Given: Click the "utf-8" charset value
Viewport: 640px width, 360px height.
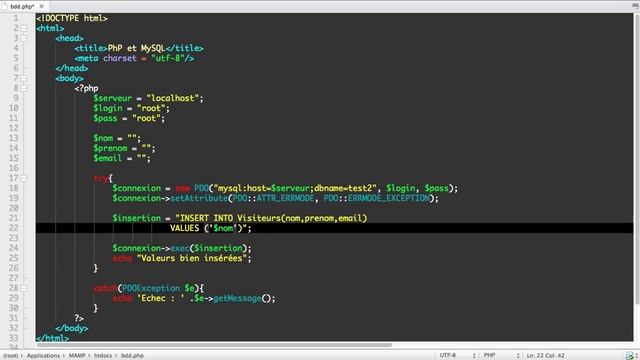Looking at the screenshot, I should click(x=168, y=58).
